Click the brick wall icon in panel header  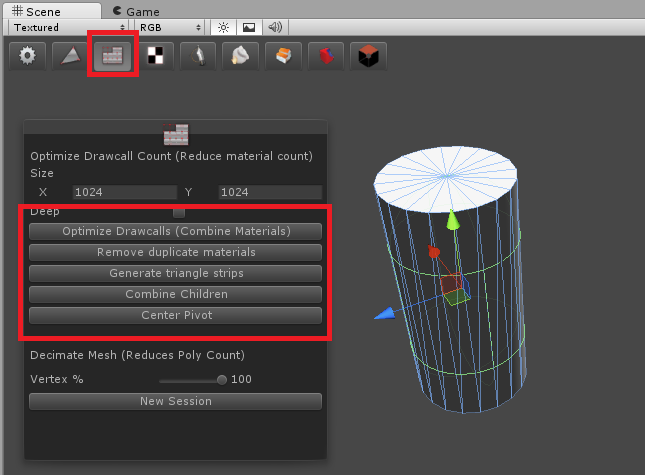pos(176,134)
